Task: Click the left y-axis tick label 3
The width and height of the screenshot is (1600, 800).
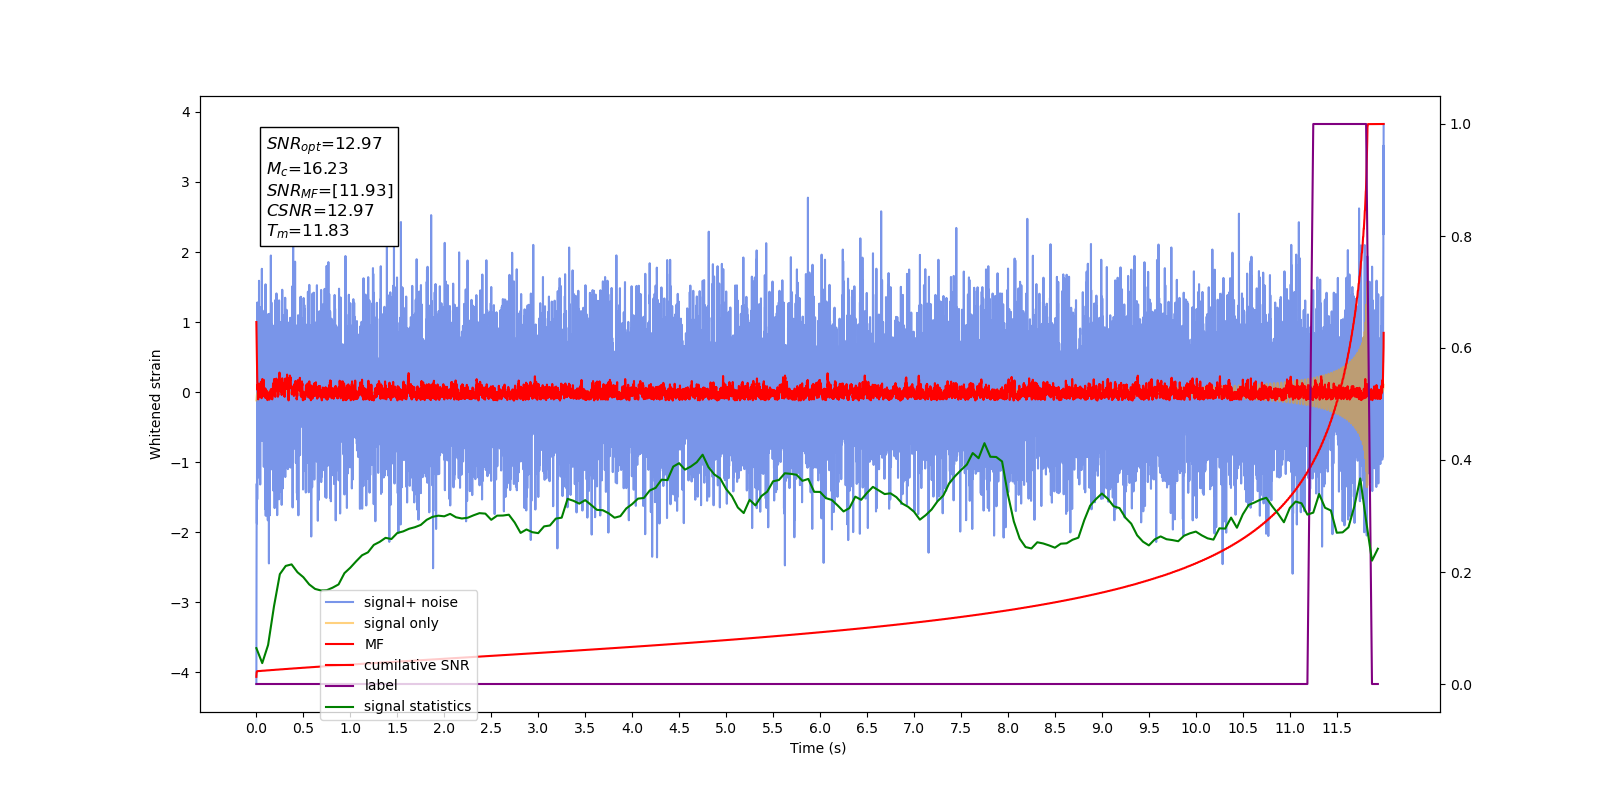Action: tap(186, 182)
